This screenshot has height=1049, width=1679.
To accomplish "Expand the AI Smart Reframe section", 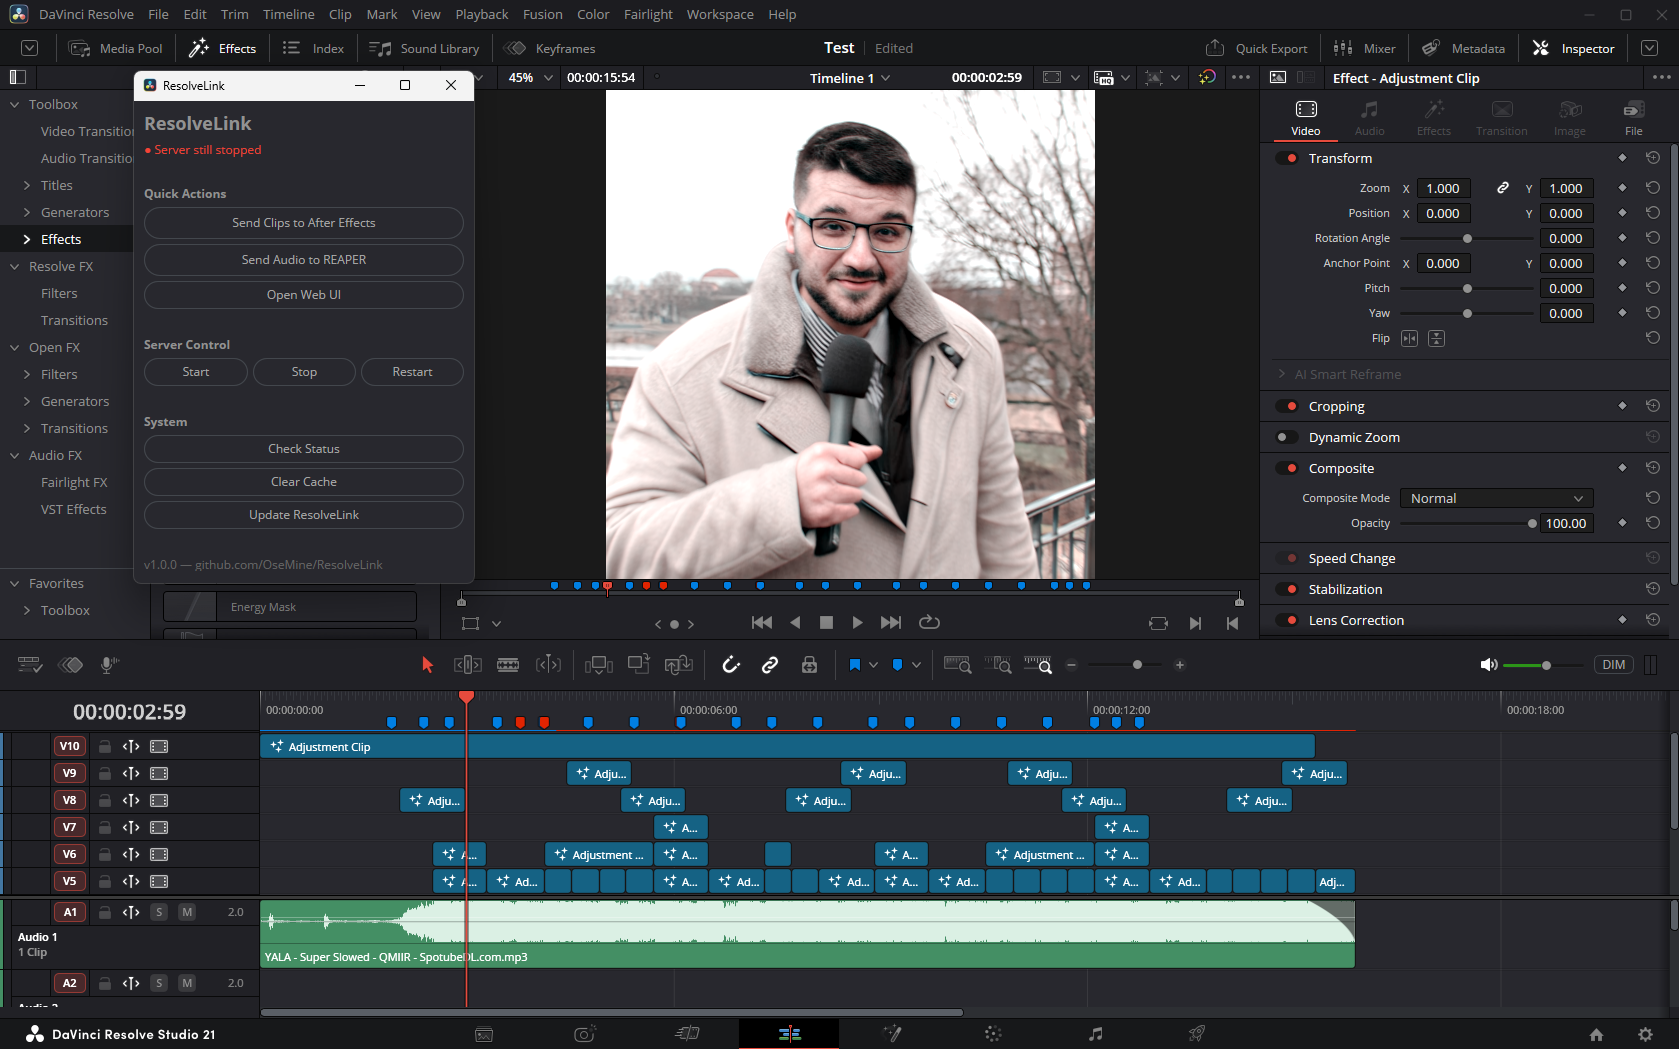I will pos(1282,374).
